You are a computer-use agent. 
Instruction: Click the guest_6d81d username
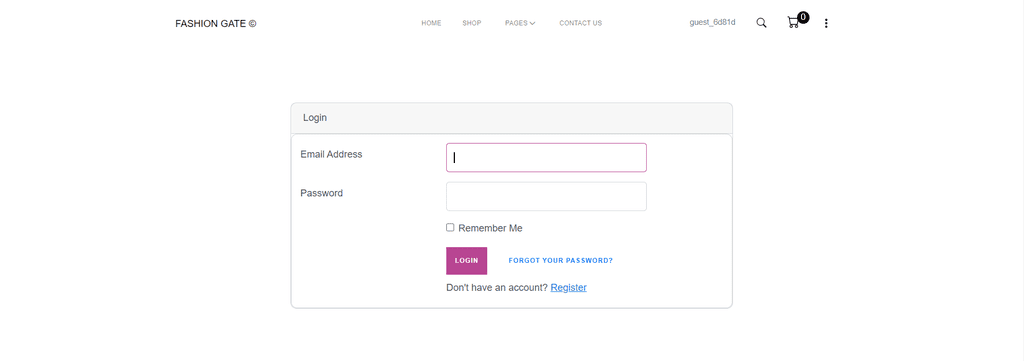(x=712, y=22)
